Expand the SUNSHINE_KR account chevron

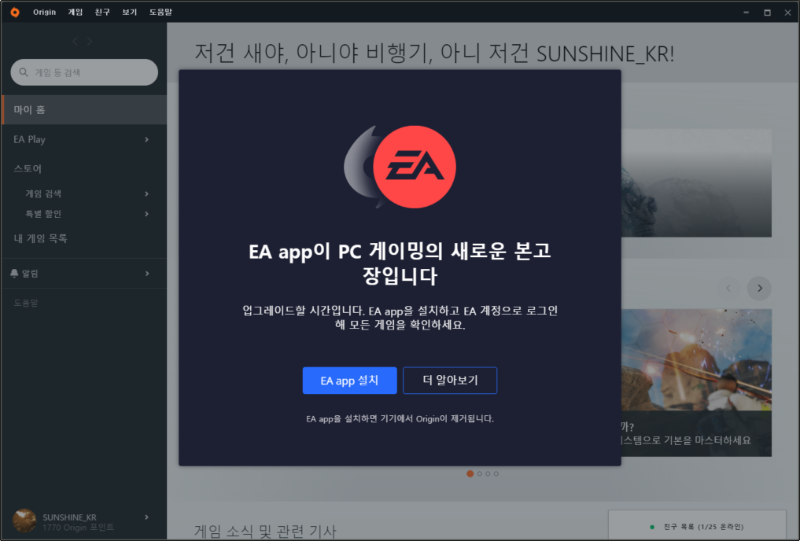click(147, 518)
